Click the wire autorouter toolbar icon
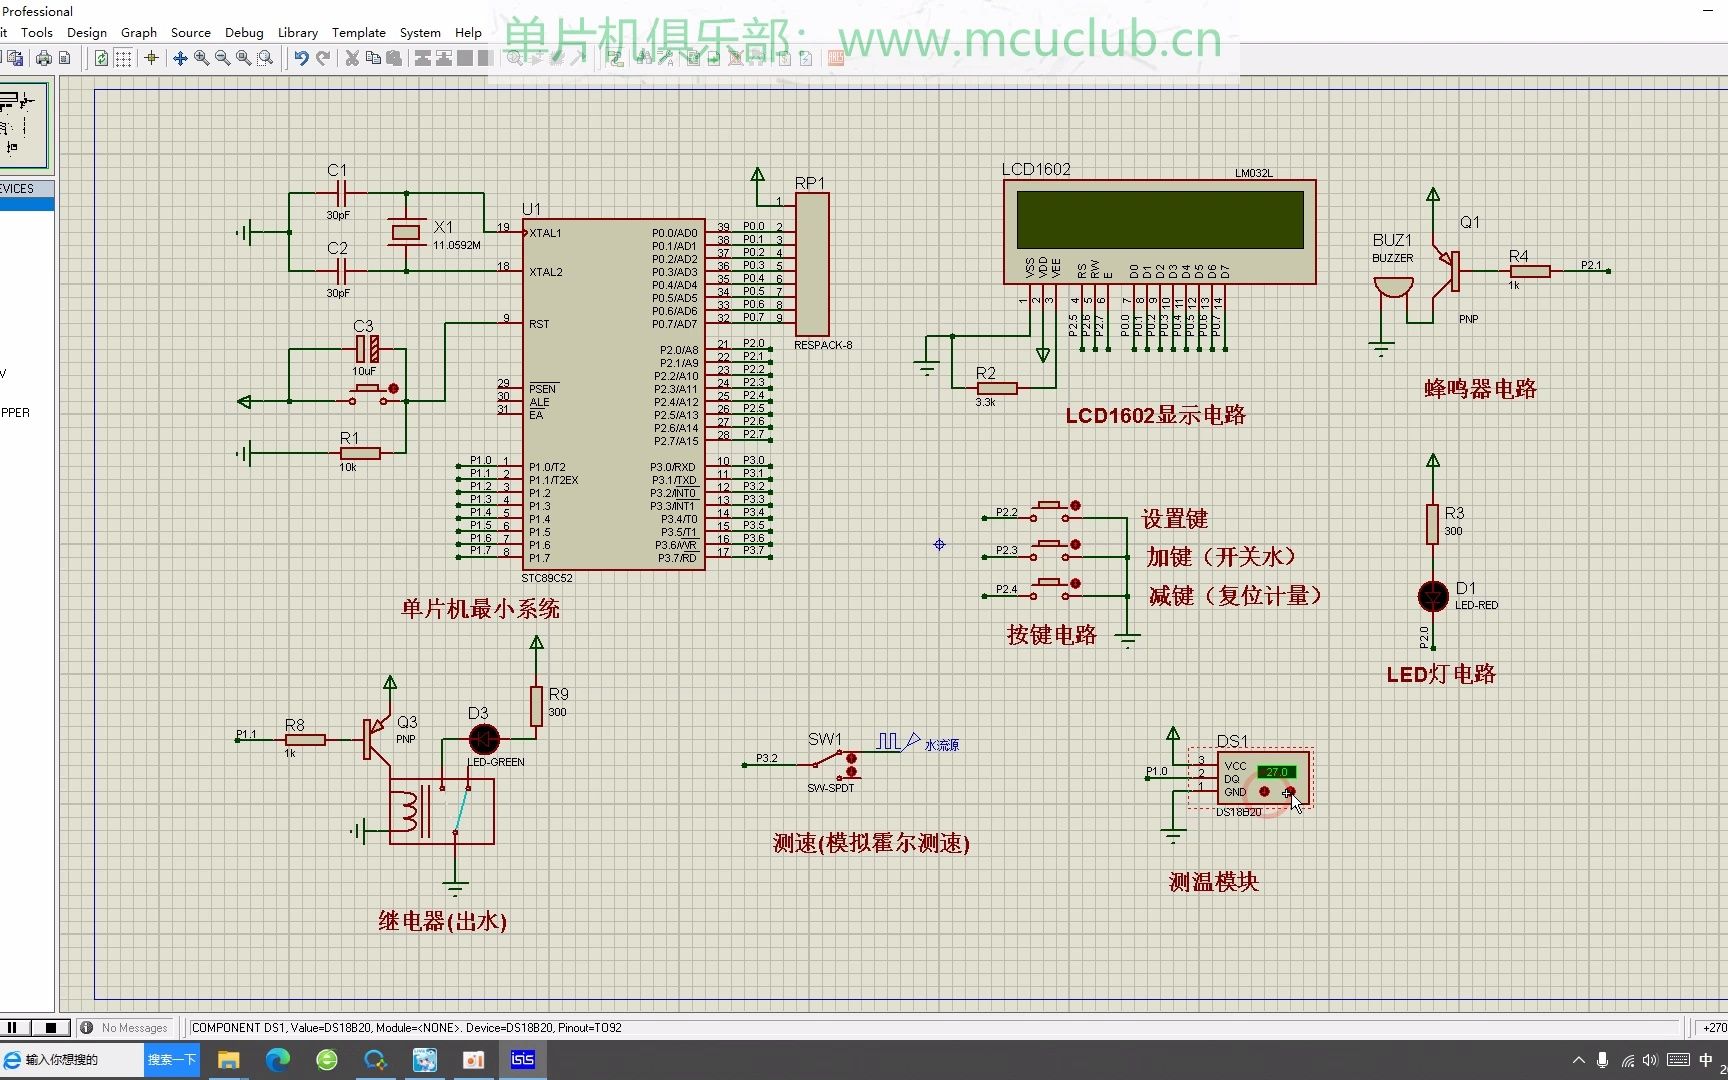 (x=615, y=58)
